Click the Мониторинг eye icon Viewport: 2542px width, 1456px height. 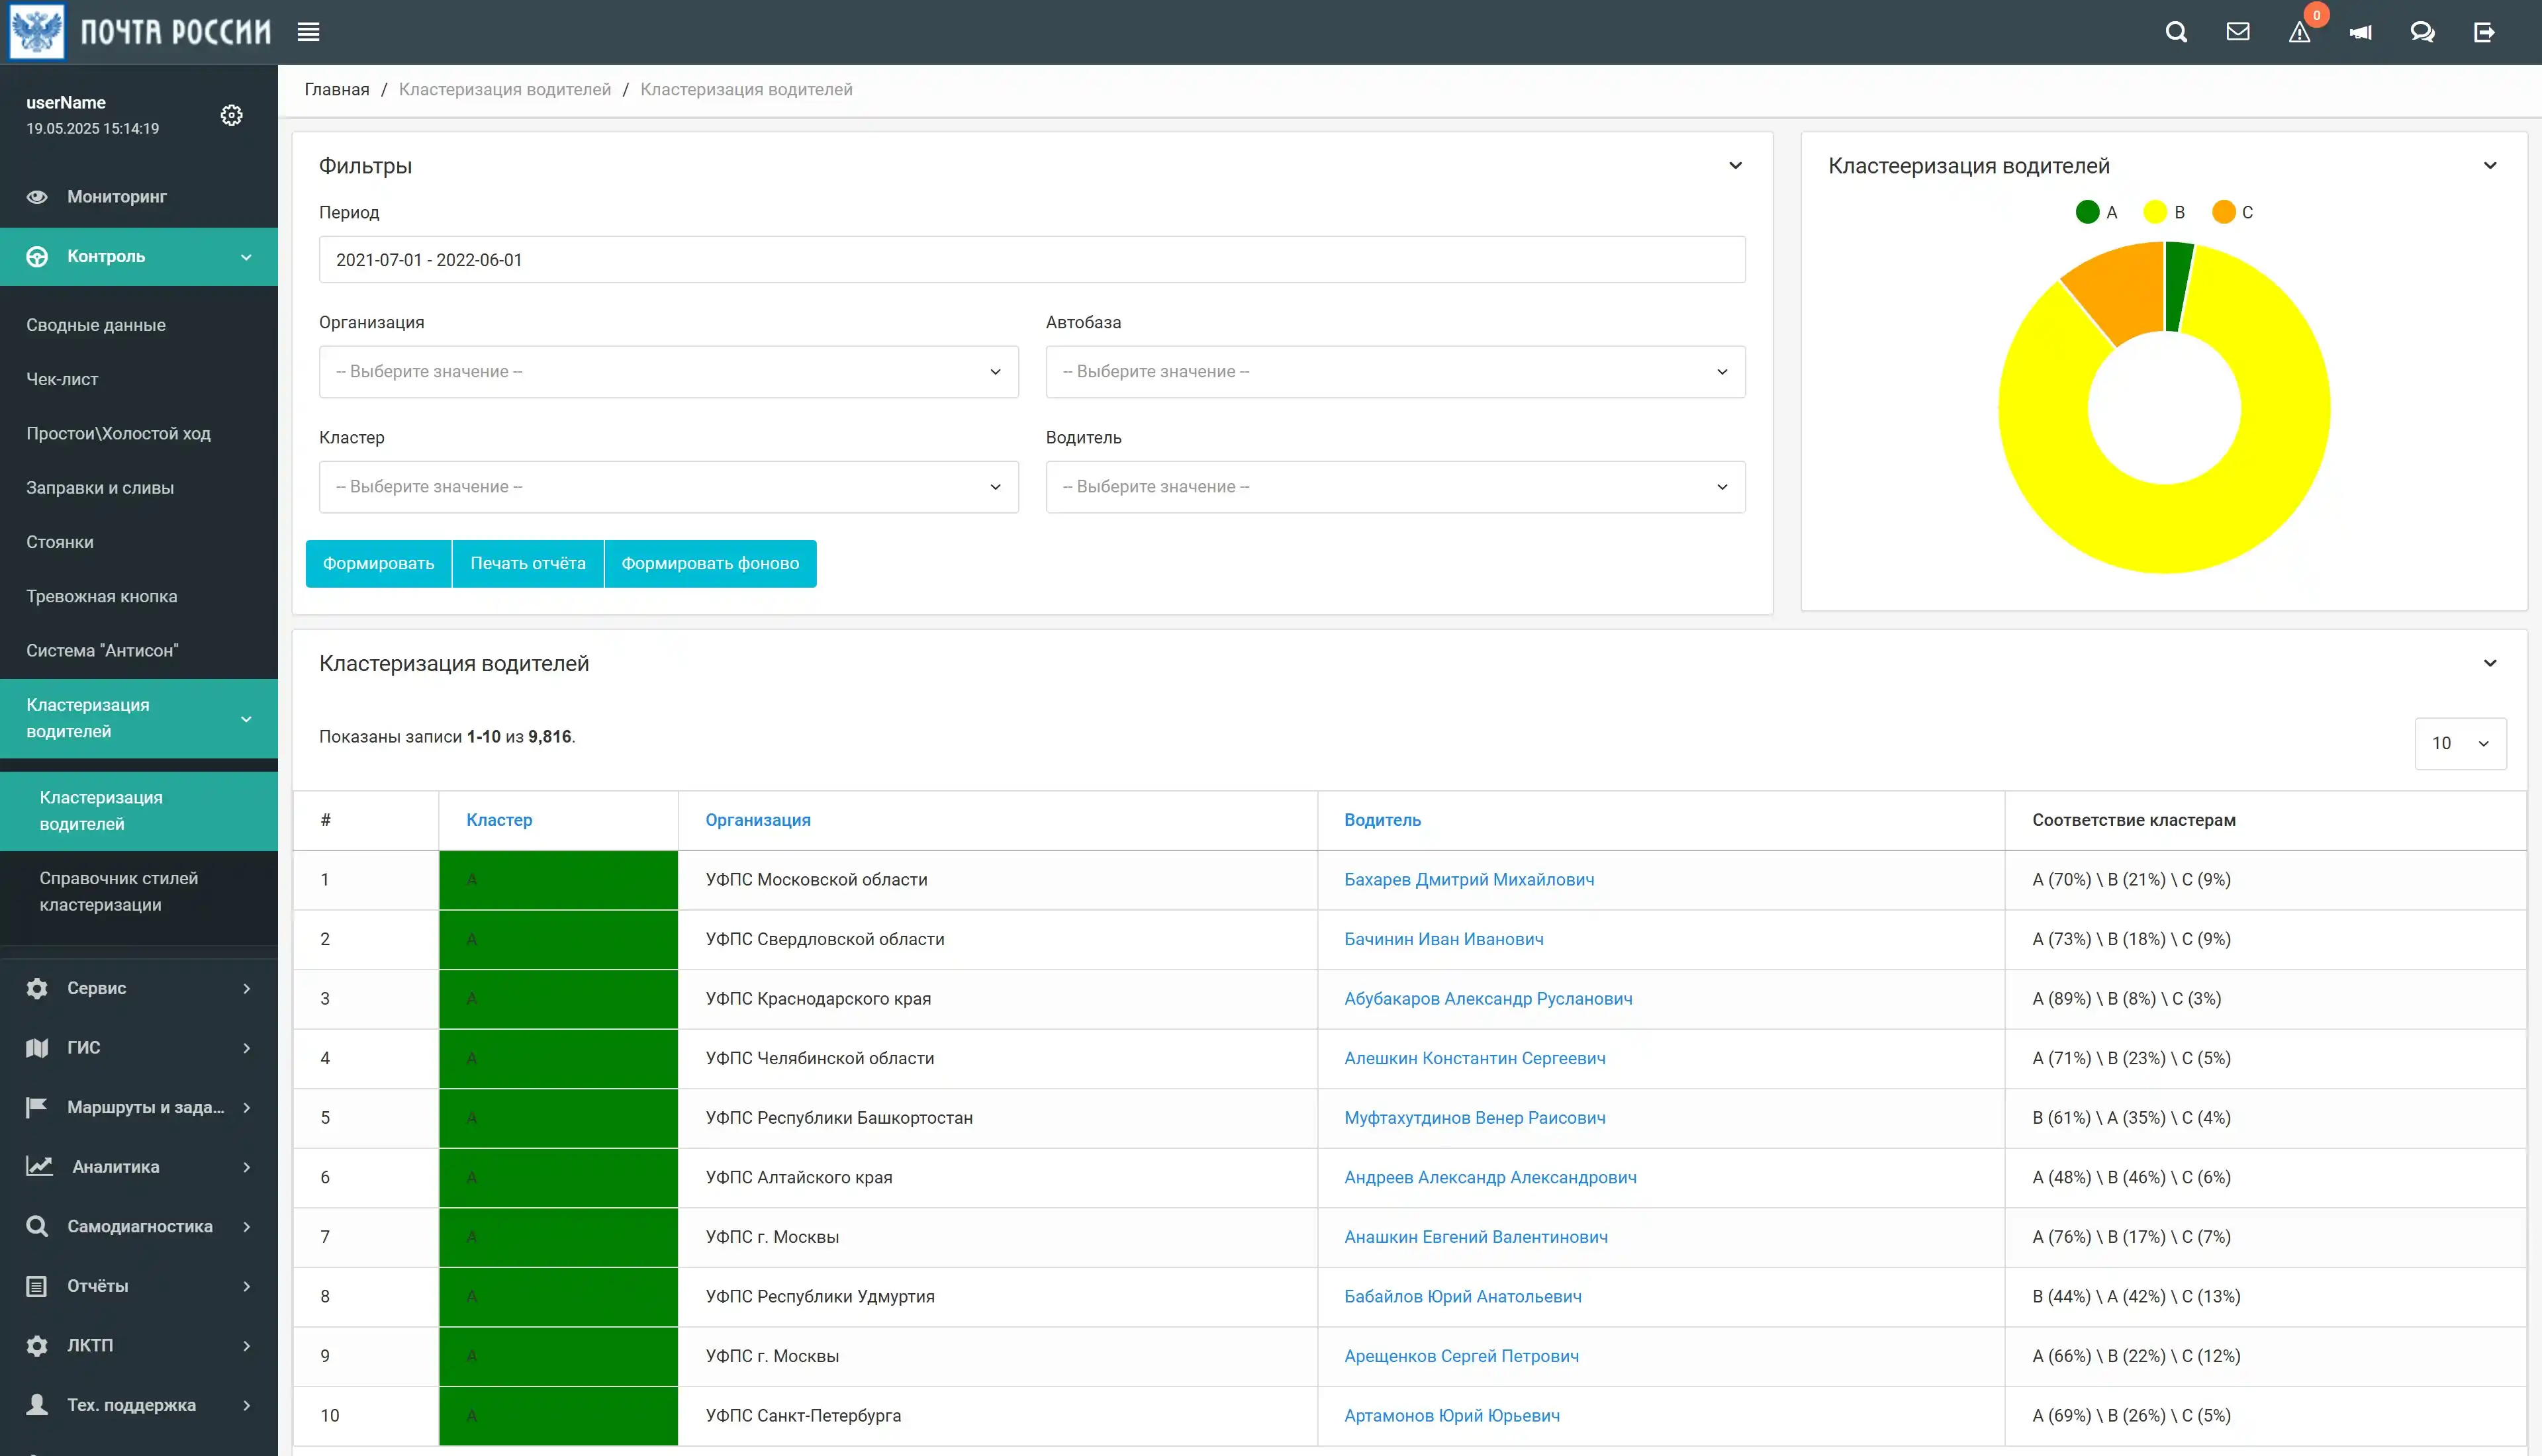(37, 197)
